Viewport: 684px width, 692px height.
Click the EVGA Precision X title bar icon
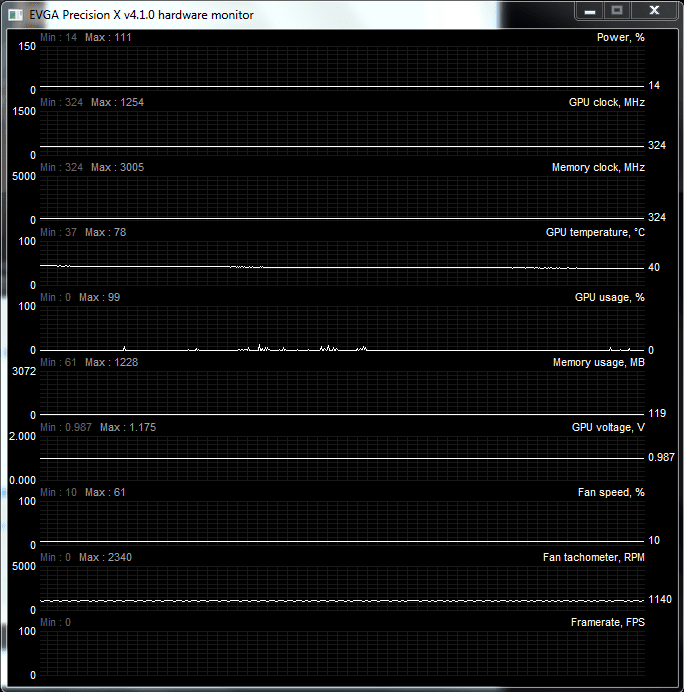tap(15, 15)
